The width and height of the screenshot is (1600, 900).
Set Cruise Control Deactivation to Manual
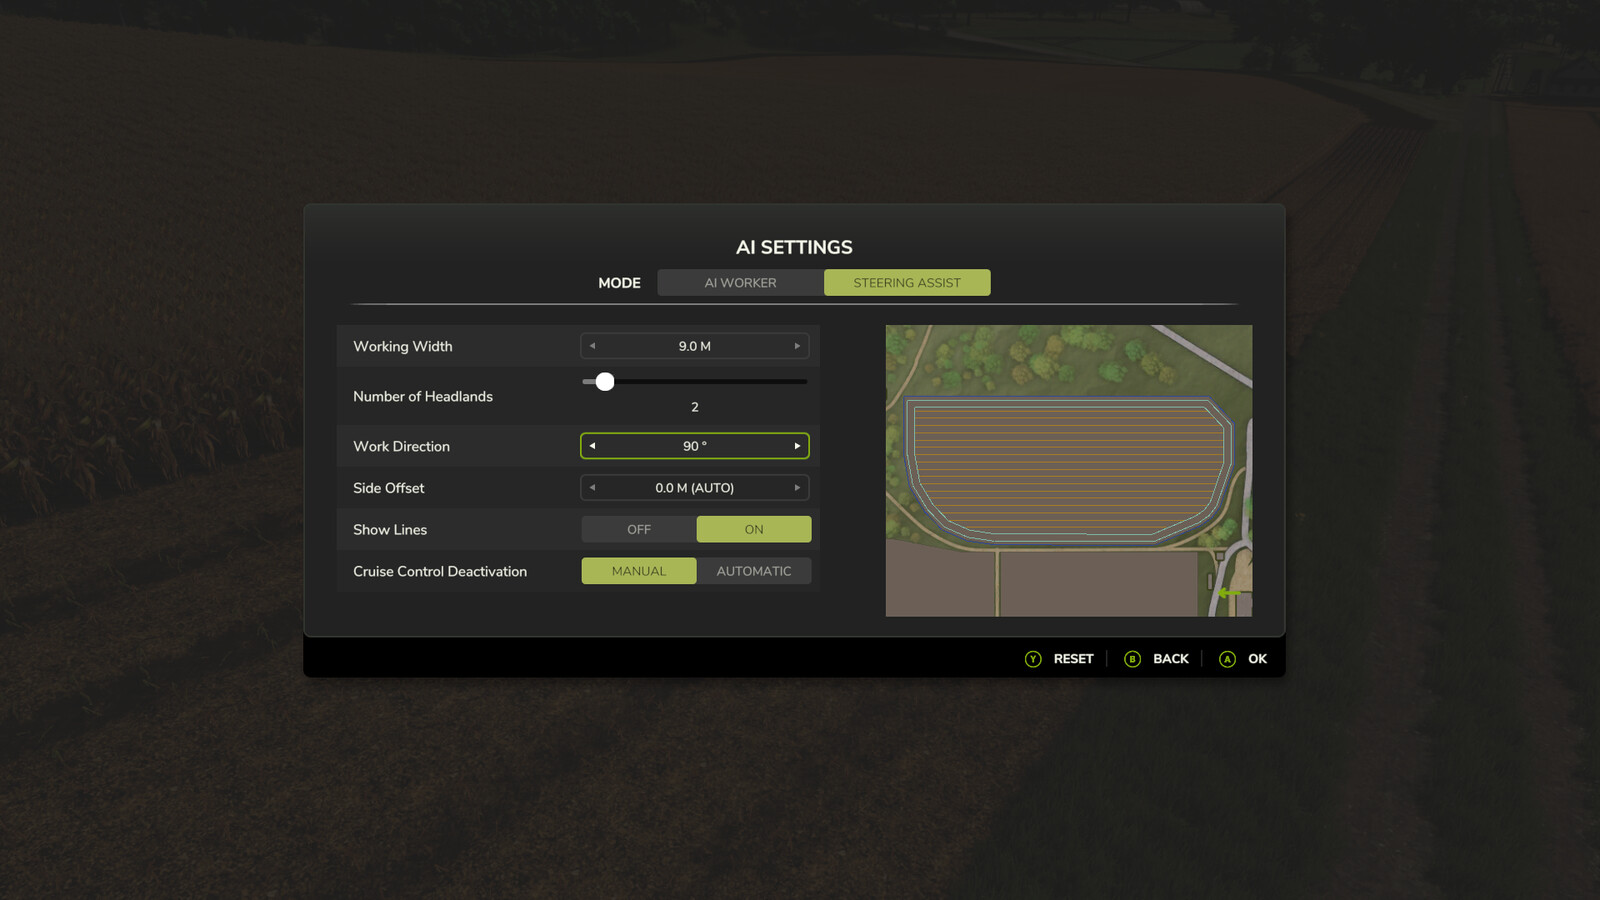[639, 571]
